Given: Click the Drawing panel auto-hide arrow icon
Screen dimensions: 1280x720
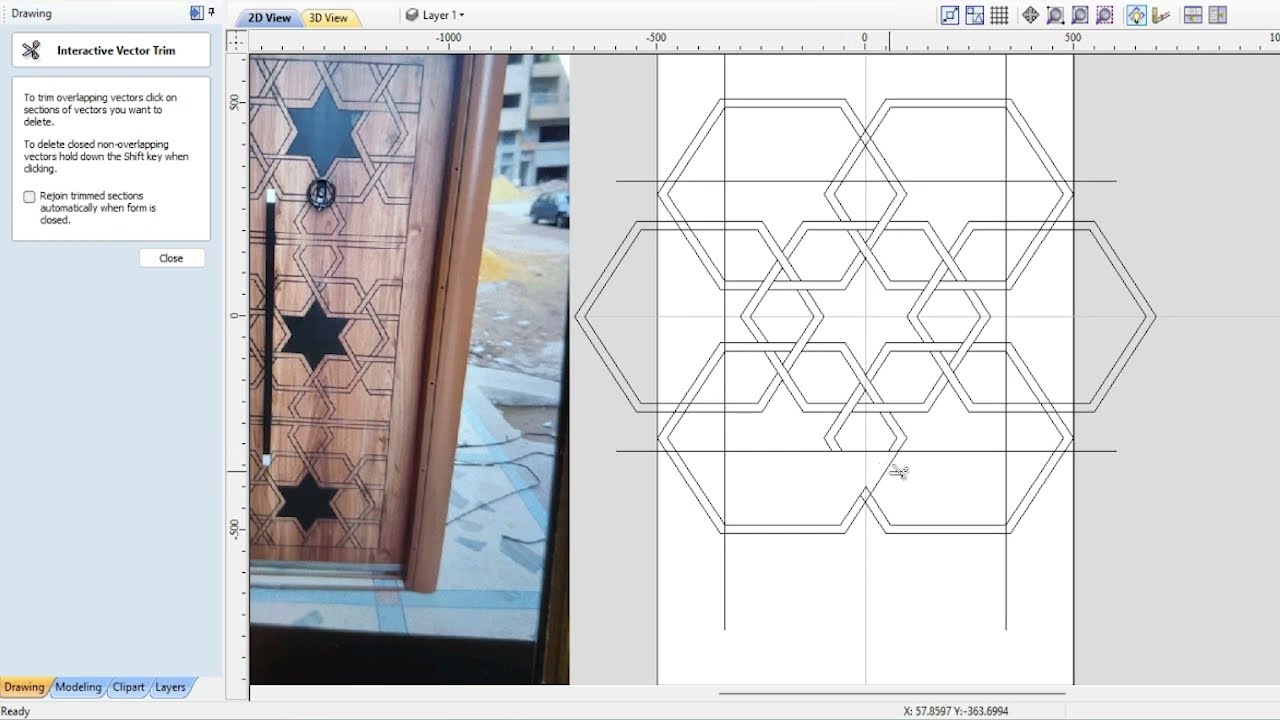Looking at the screenshot, I should pyautogui.click(x=196, y=13).
